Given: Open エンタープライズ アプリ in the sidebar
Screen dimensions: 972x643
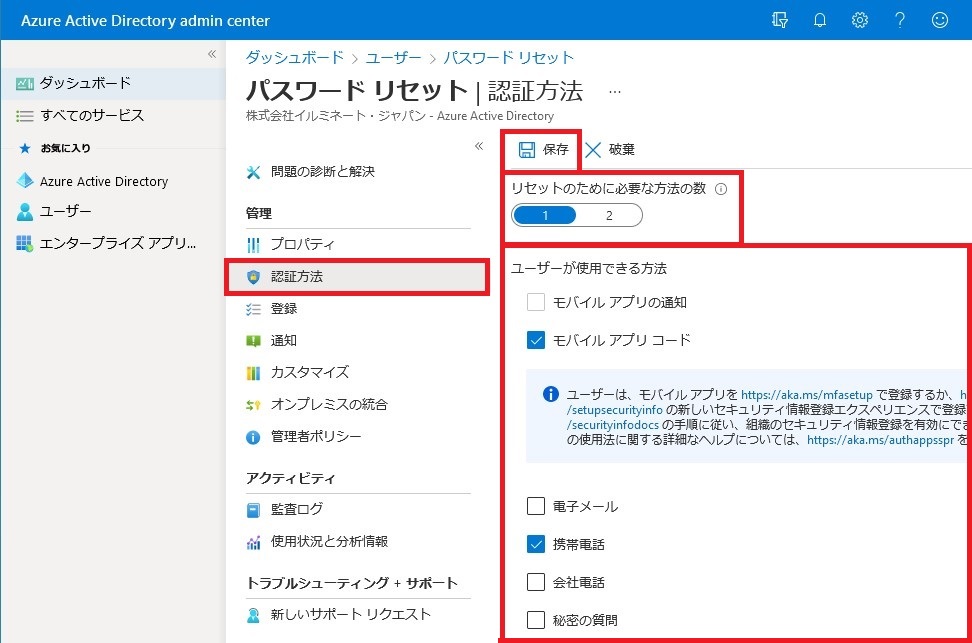Looking at the screenshot, I should click(113, 243).
